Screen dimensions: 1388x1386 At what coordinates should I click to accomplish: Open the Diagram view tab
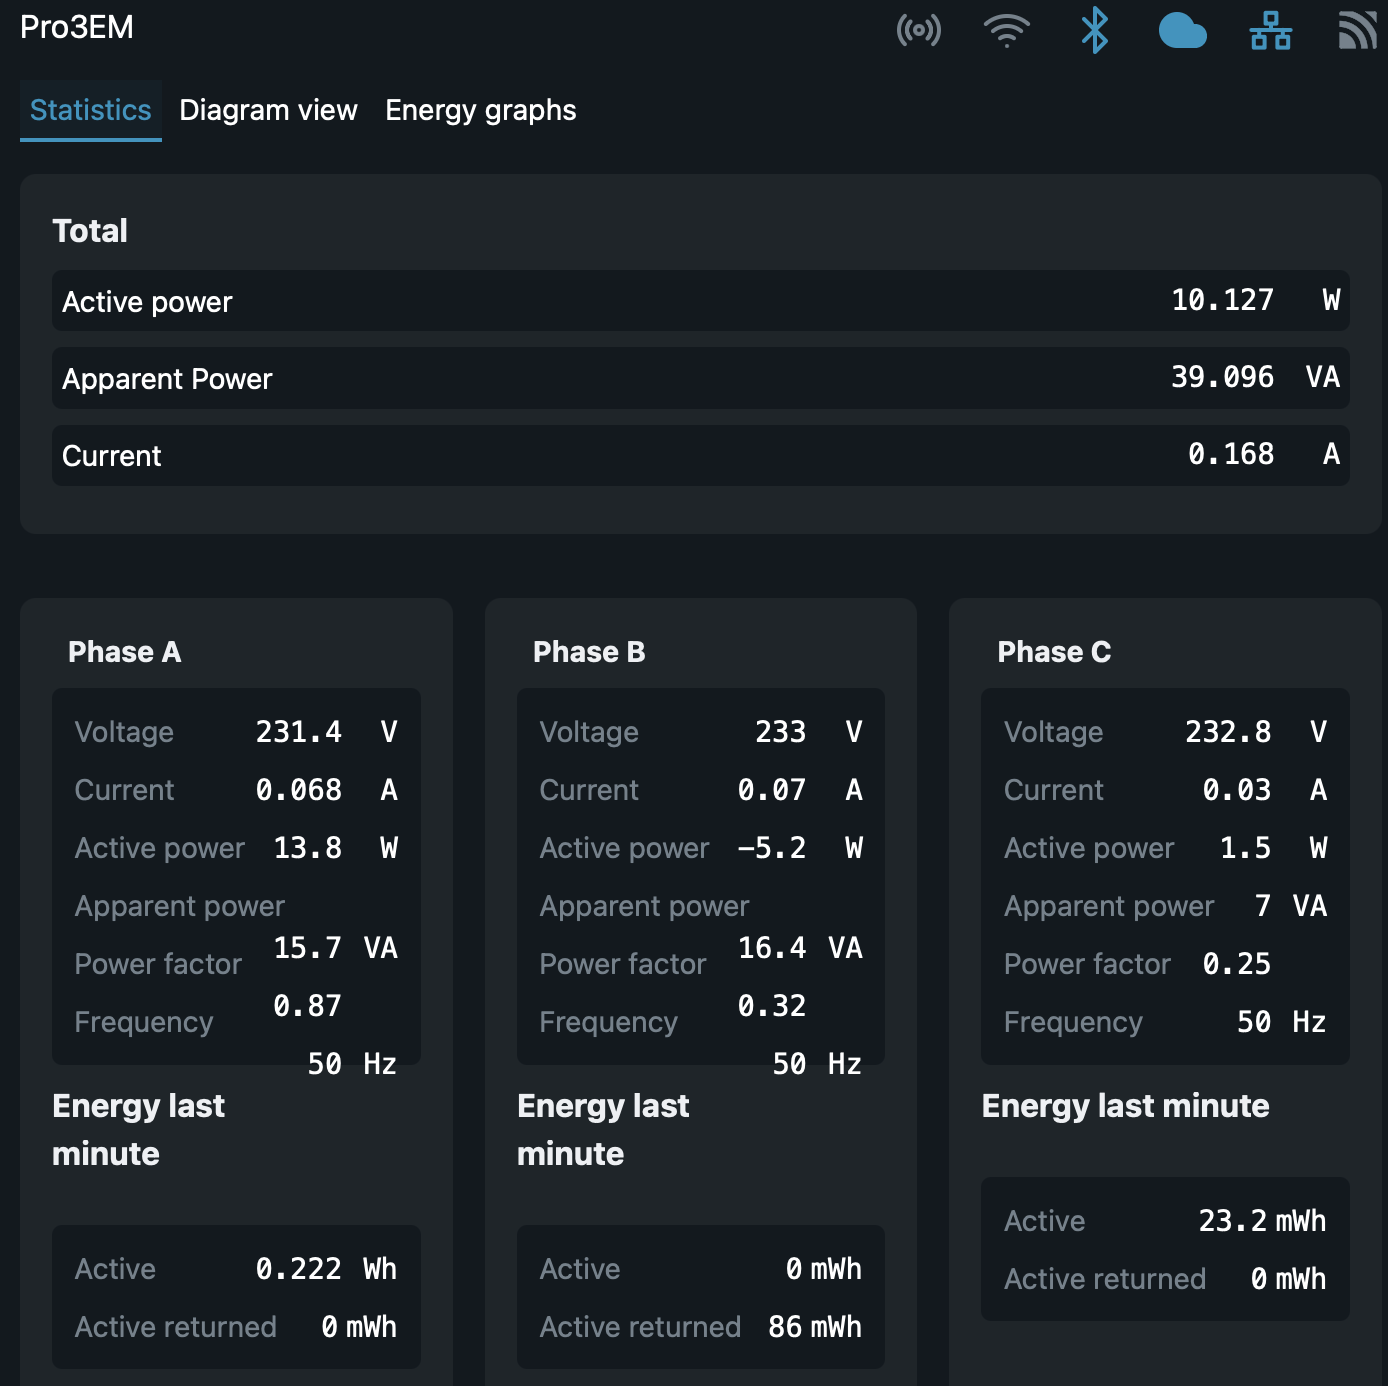click(x=268, y=110)
